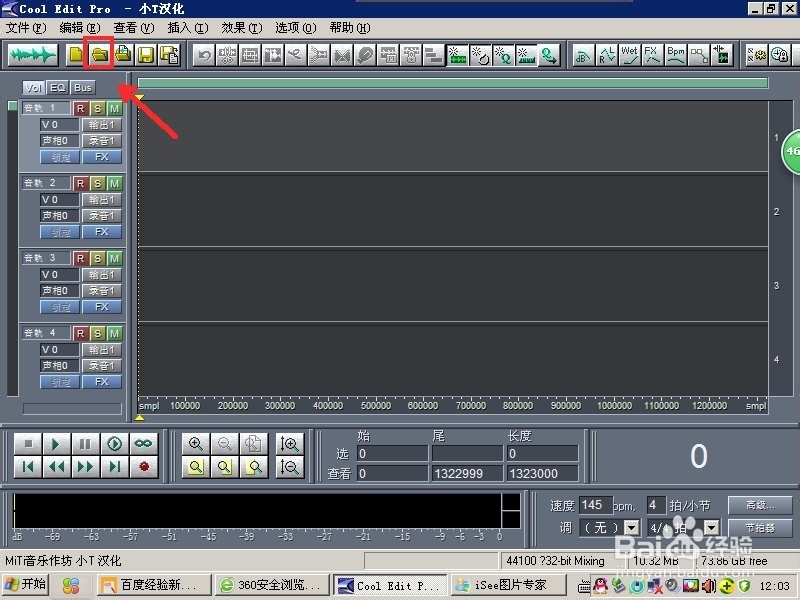Screen dimensions: 800x600
Task: Click the Play Looped infinity button
Action: point(143,443)
